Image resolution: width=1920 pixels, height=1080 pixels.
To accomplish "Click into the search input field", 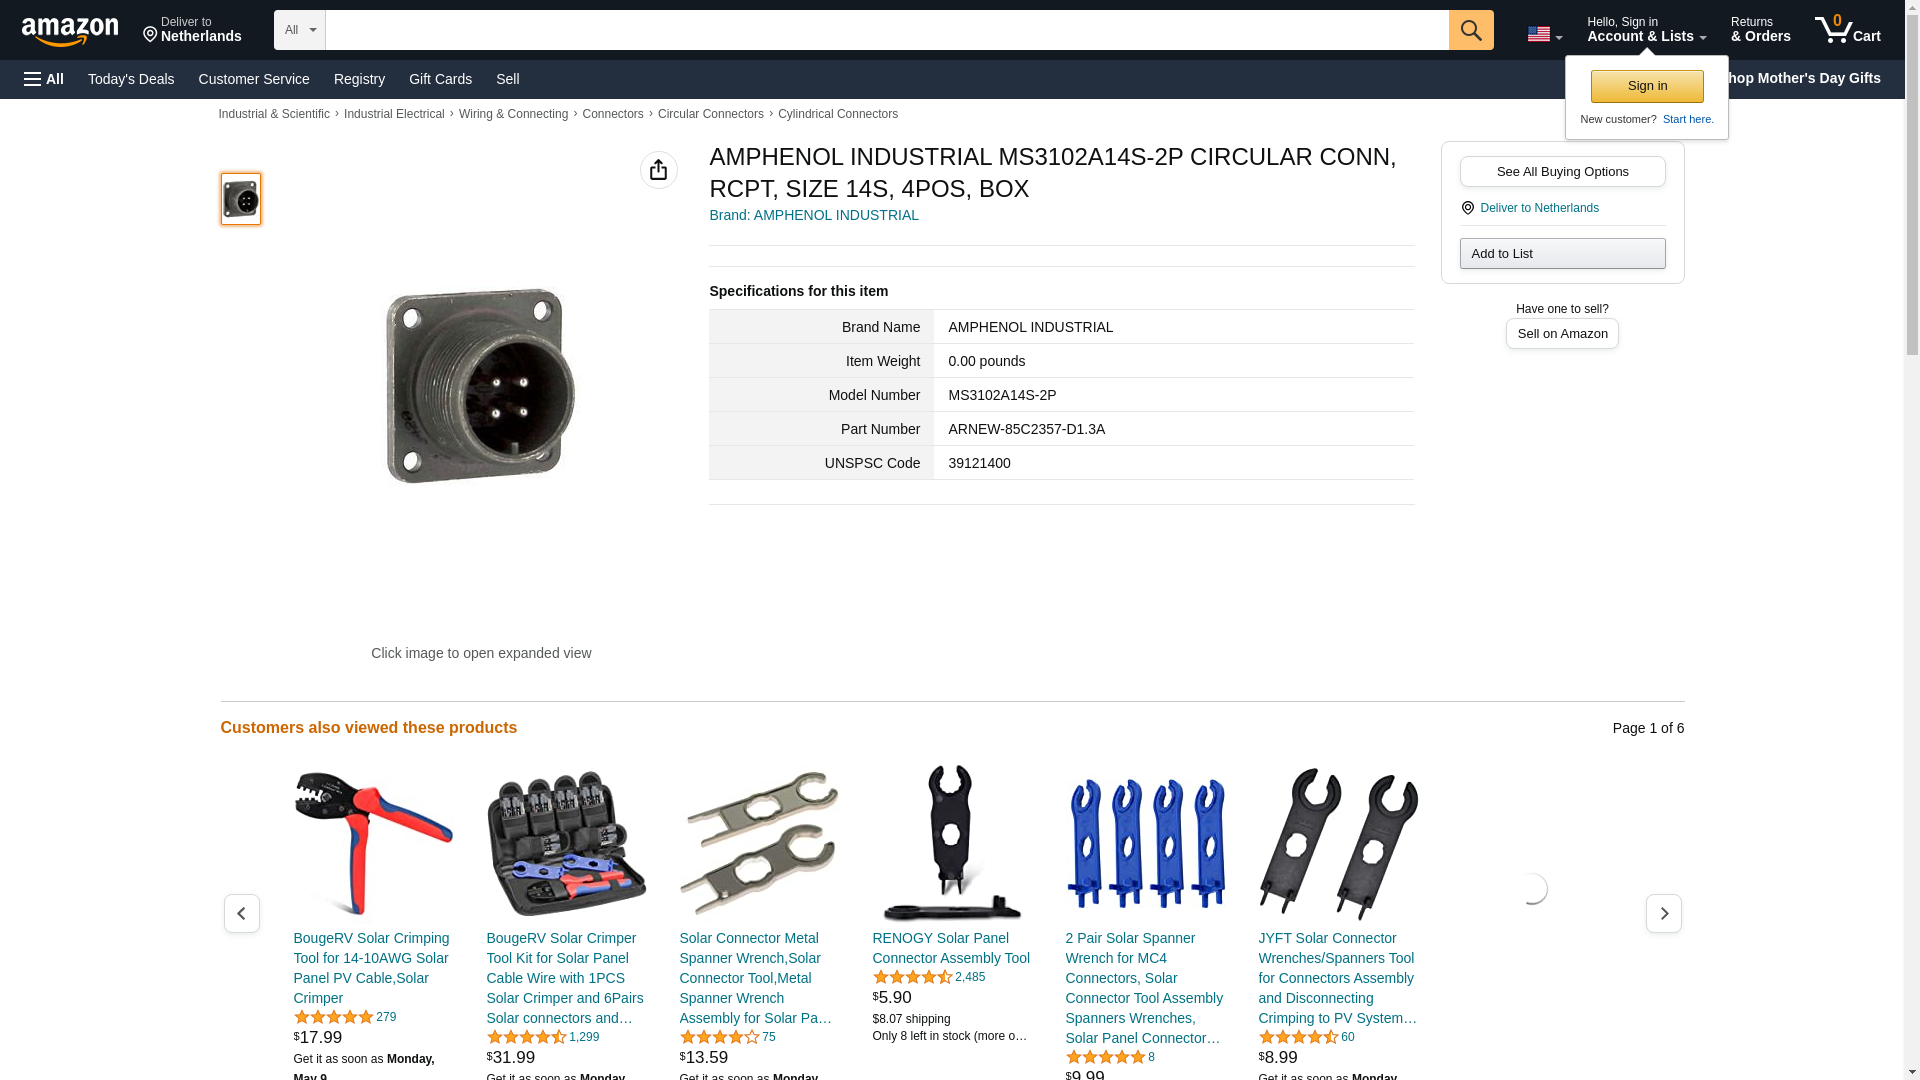I will click(x=886, y=30).
